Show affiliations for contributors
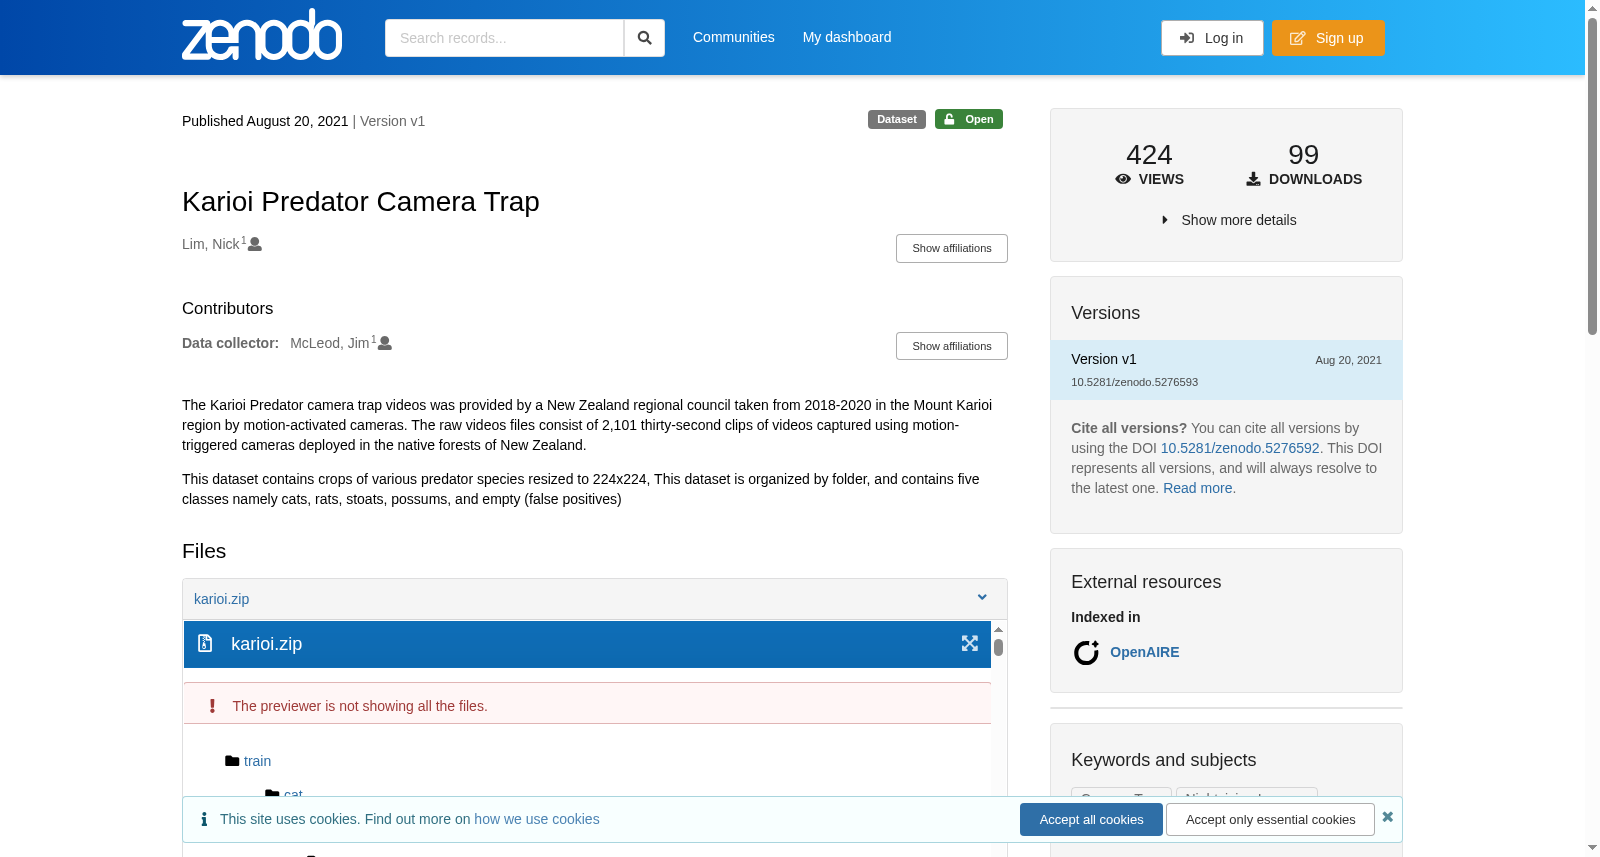Screen dimensions: 1600x857 tap(951, 346)
